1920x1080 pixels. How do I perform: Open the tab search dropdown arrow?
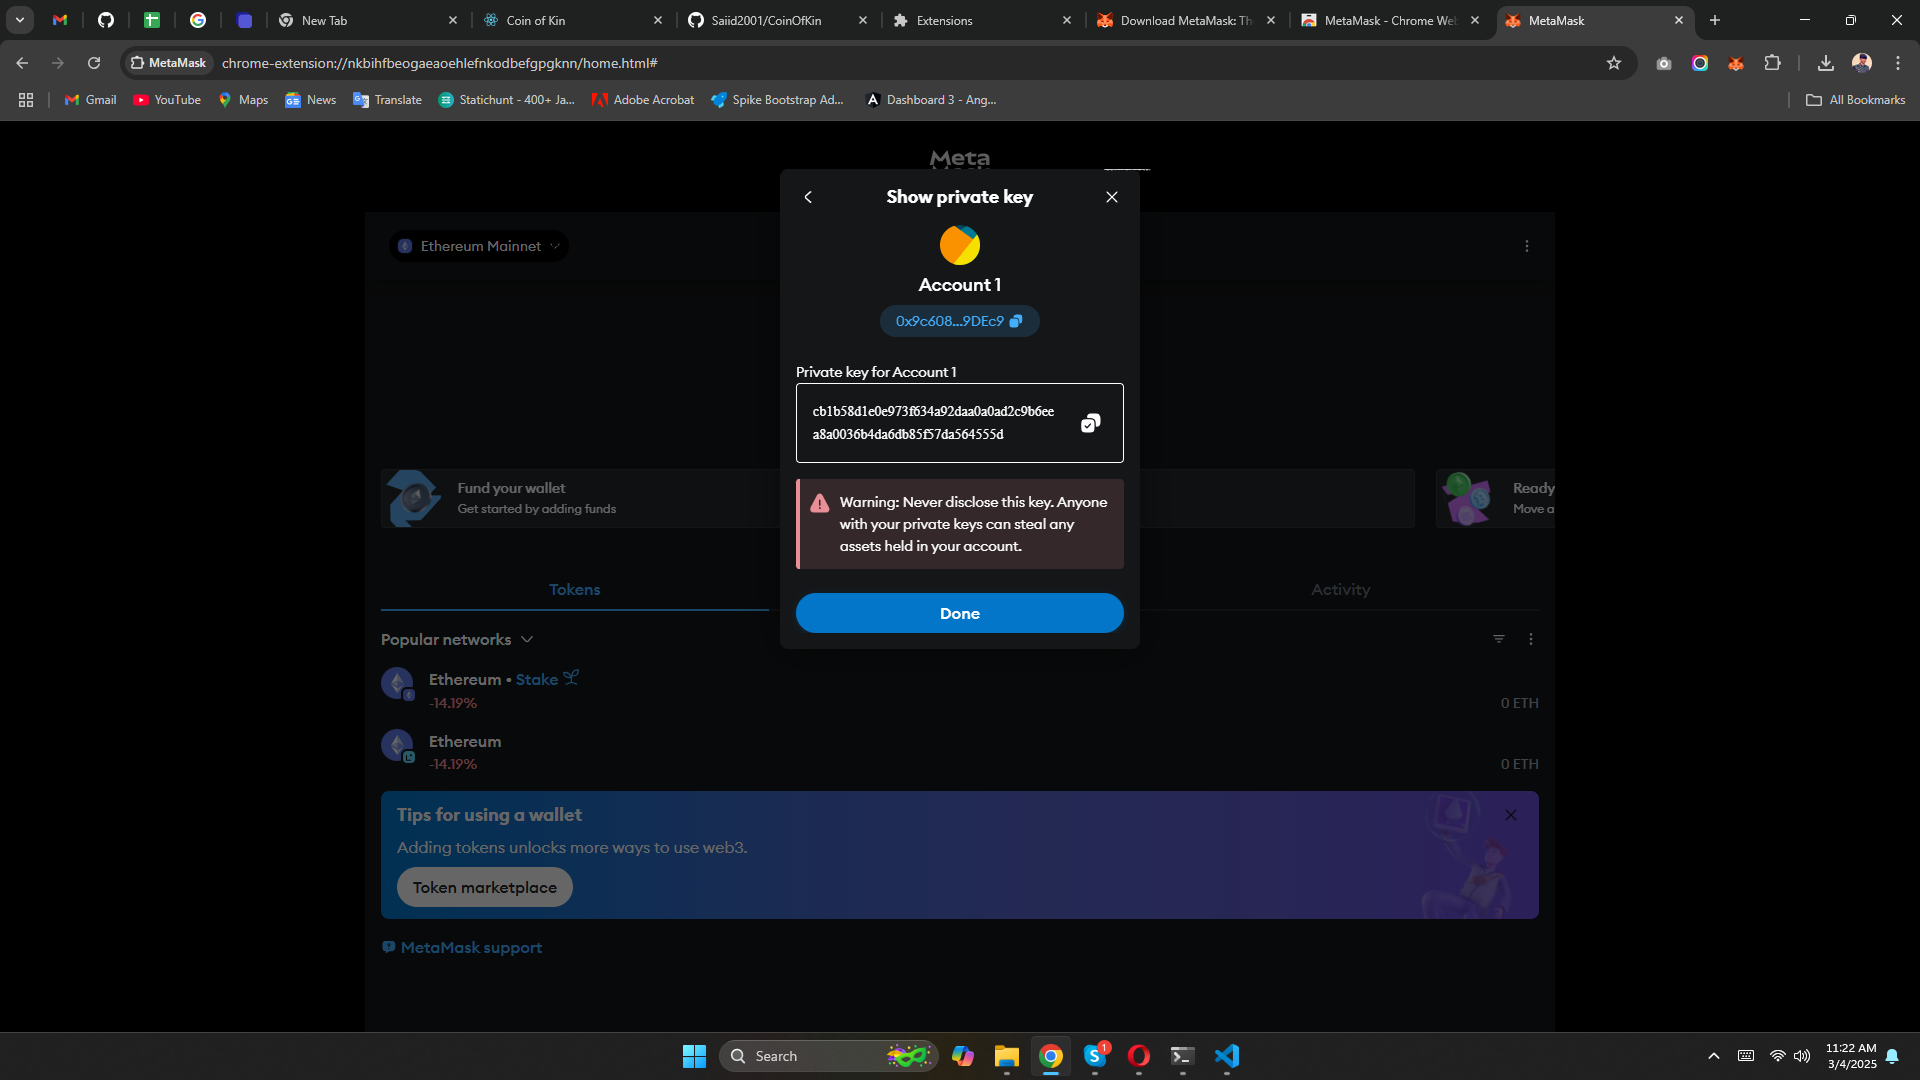pyautogui.click(x=20, y=20)
